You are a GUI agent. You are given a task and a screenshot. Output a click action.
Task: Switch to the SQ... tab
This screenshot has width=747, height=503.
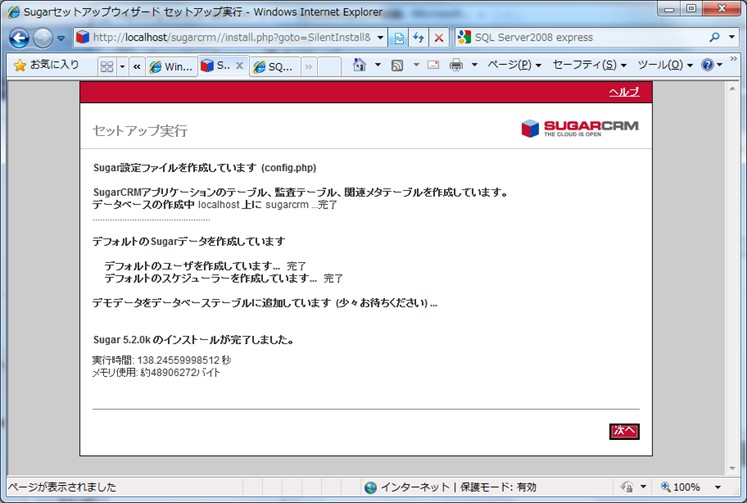pos(274,67)
